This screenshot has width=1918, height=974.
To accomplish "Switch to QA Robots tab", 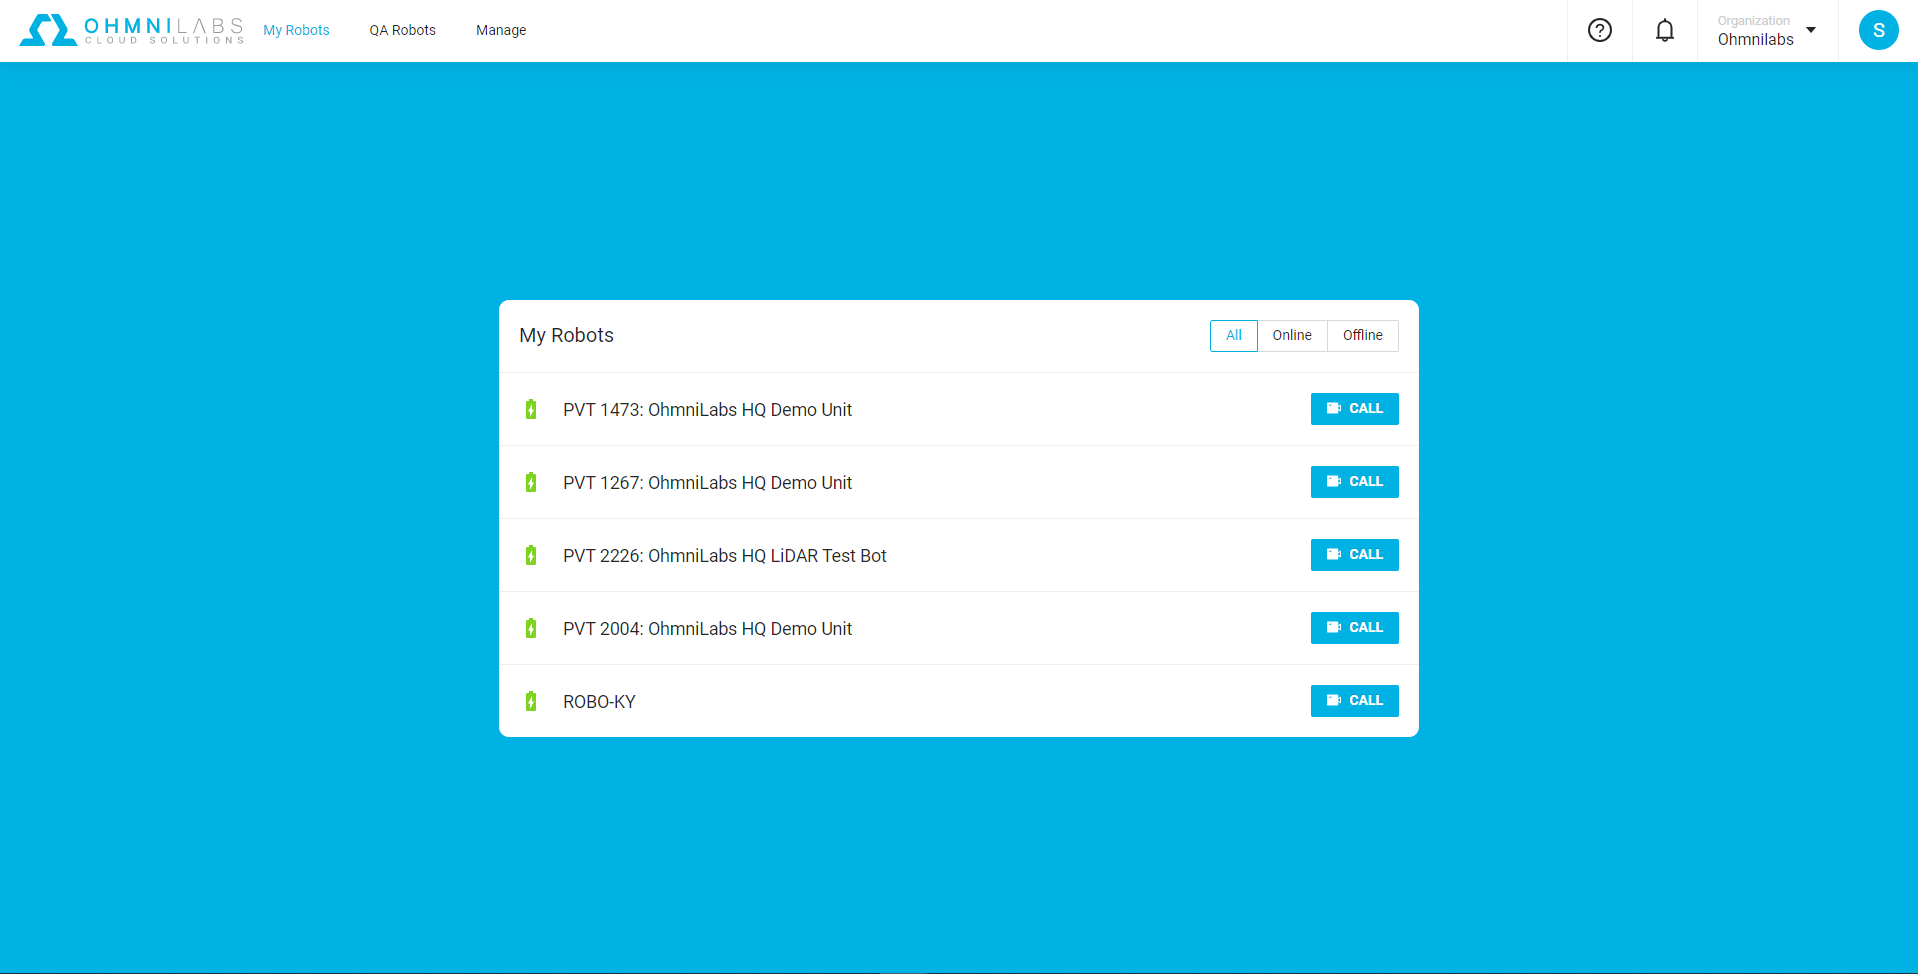I will tap(402, 31).
